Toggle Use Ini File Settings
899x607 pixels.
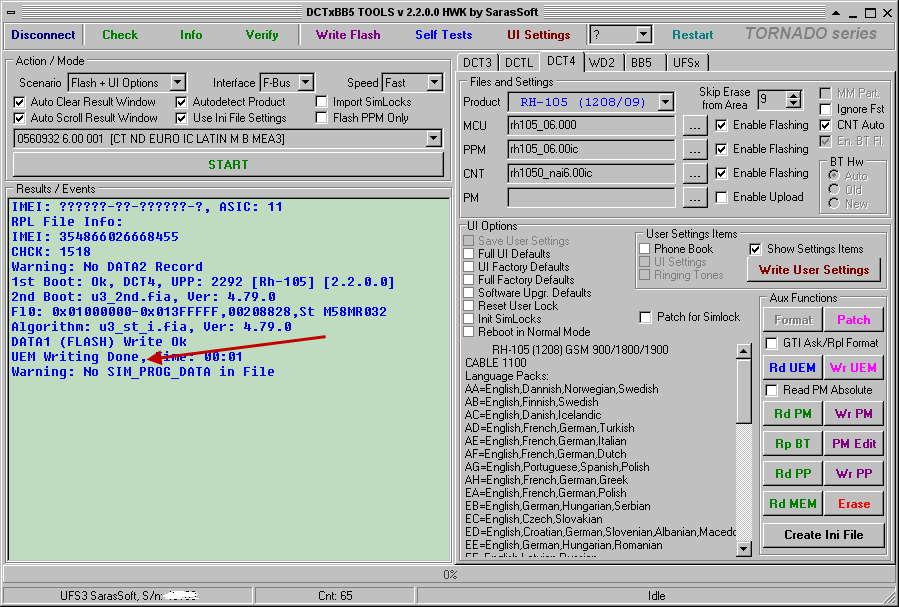tap(181, 118)
